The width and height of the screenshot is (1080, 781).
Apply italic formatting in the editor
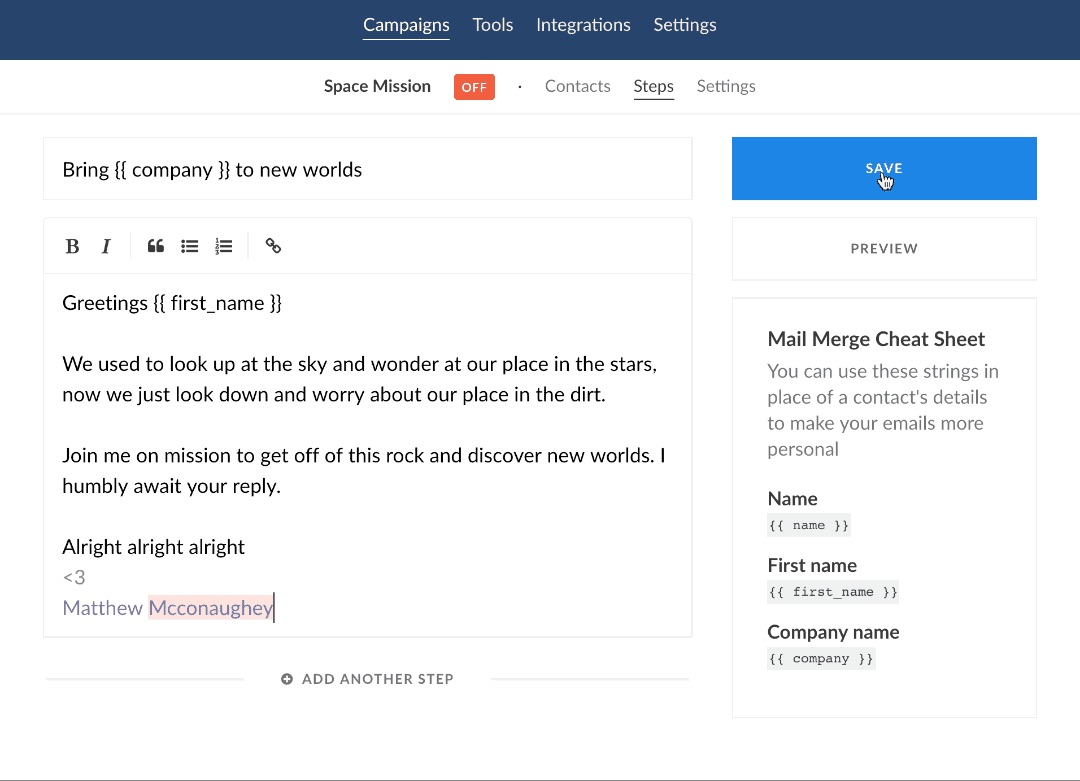[106, 246]
